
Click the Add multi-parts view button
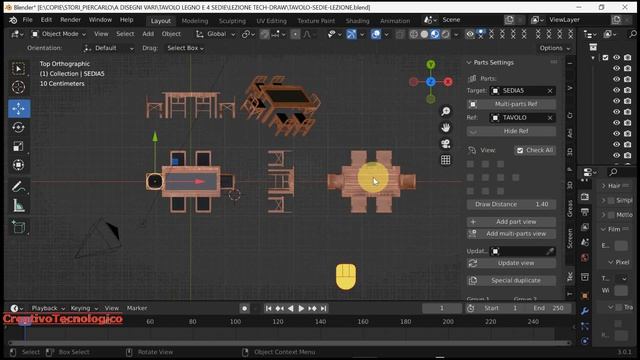511,234
